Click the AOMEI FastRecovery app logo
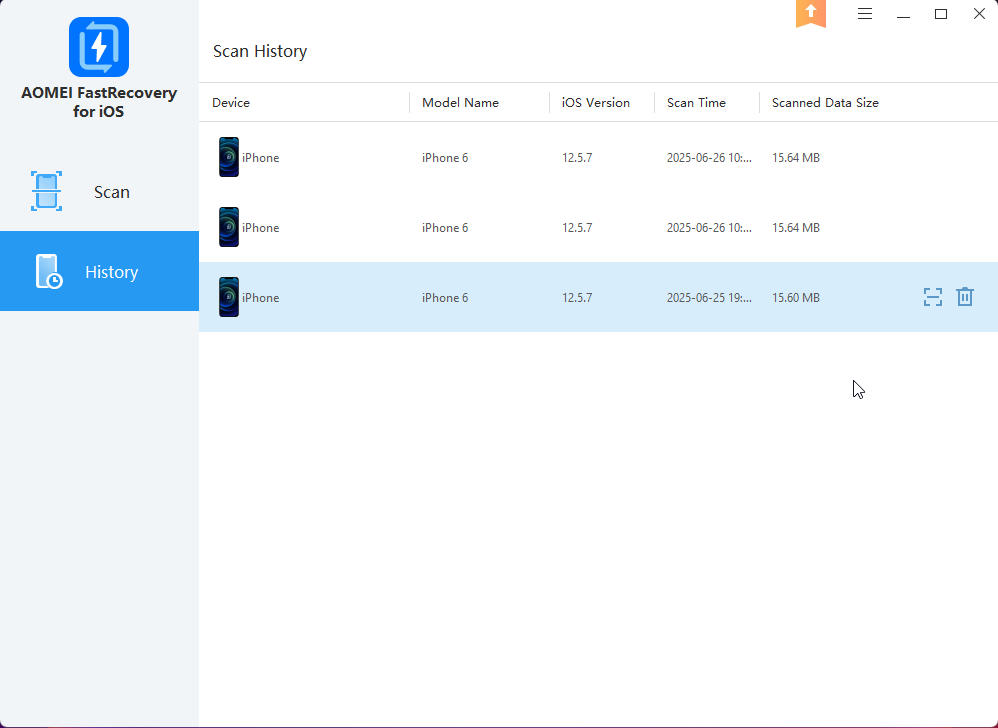Image resolution: width=998 pixels, height=728 pixels. (99, 47)
